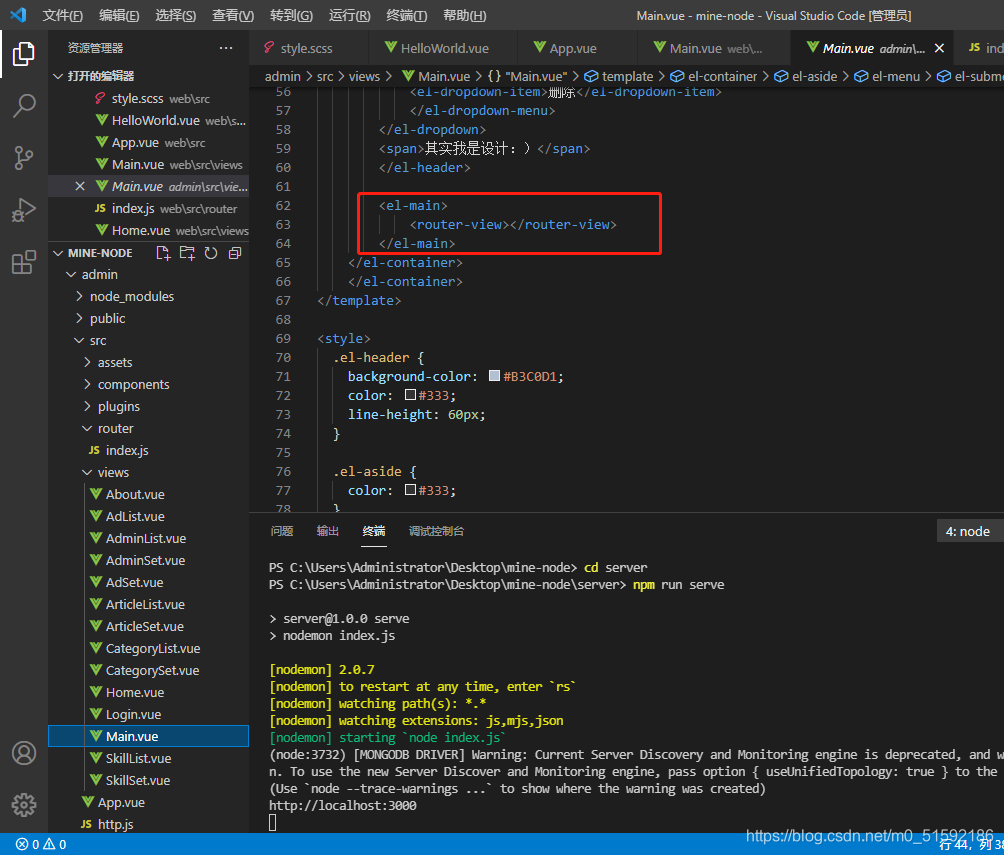
Task: Collapse the views folder
Action: (112, 472)
